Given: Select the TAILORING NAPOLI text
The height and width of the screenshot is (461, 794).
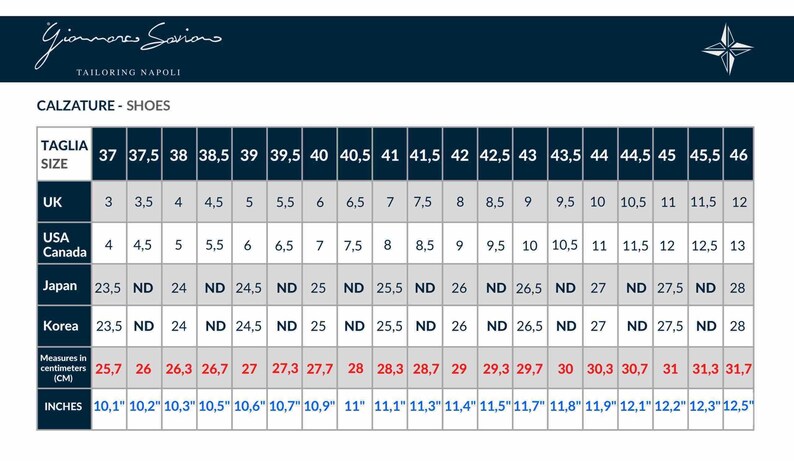Looking at the screenshot, I should click(128, 72).
